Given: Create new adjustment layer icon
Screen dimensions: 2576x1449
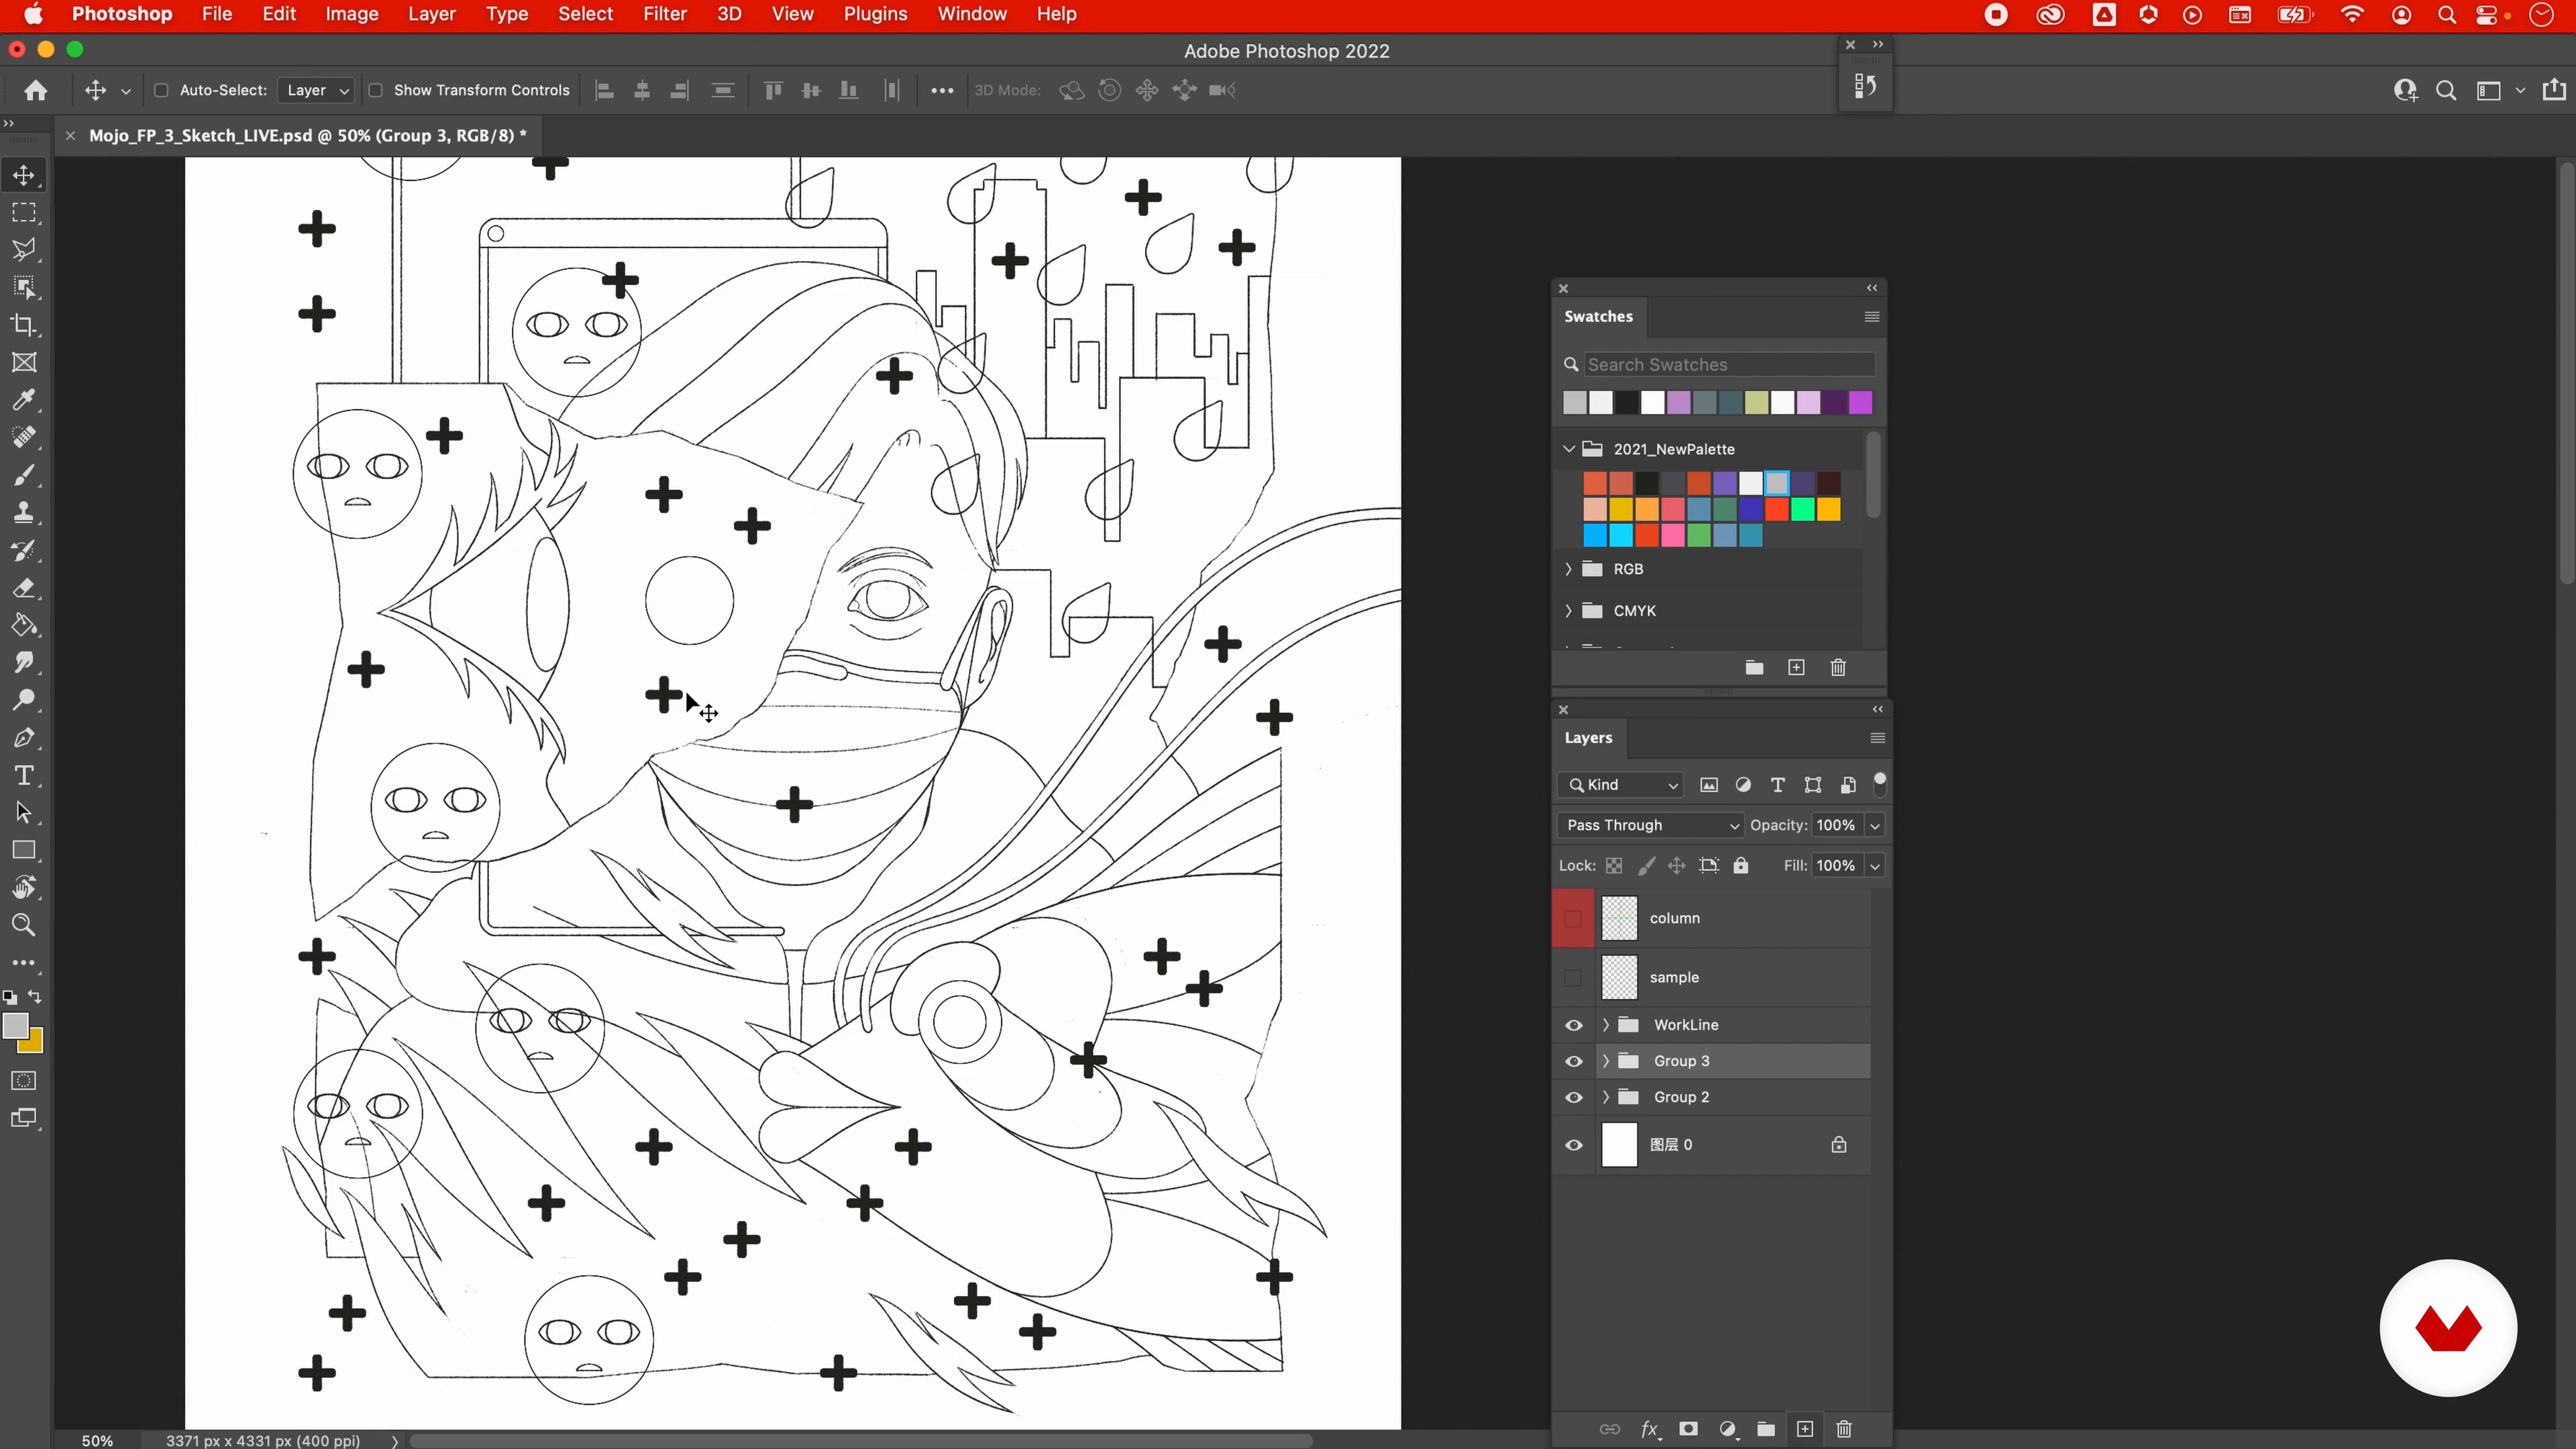Looking at the screenshot, I should 1728,1429.
